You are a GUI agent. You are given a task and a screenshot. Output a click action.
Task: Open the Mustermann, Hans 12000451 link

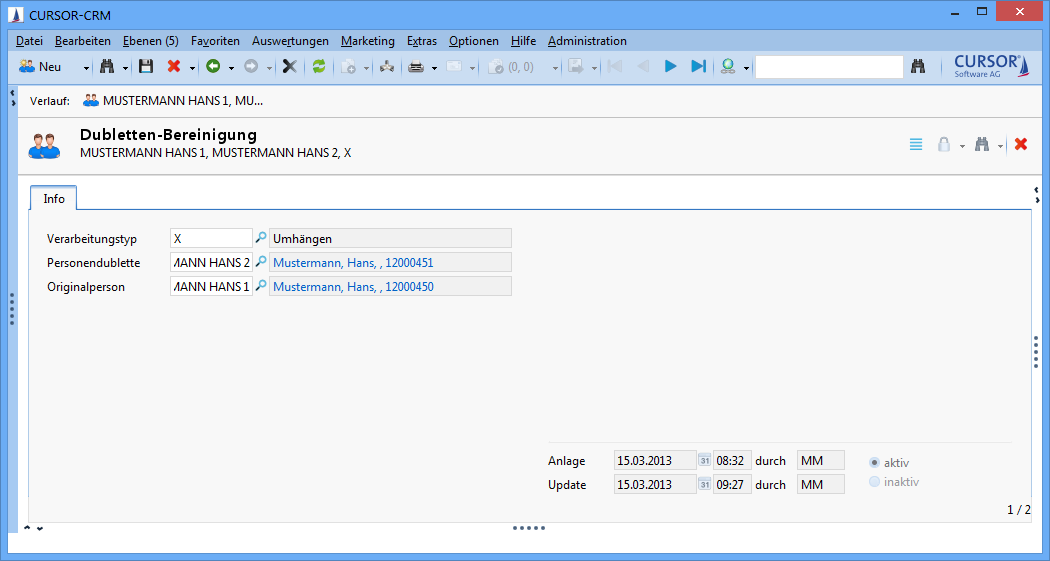(353, 262)
